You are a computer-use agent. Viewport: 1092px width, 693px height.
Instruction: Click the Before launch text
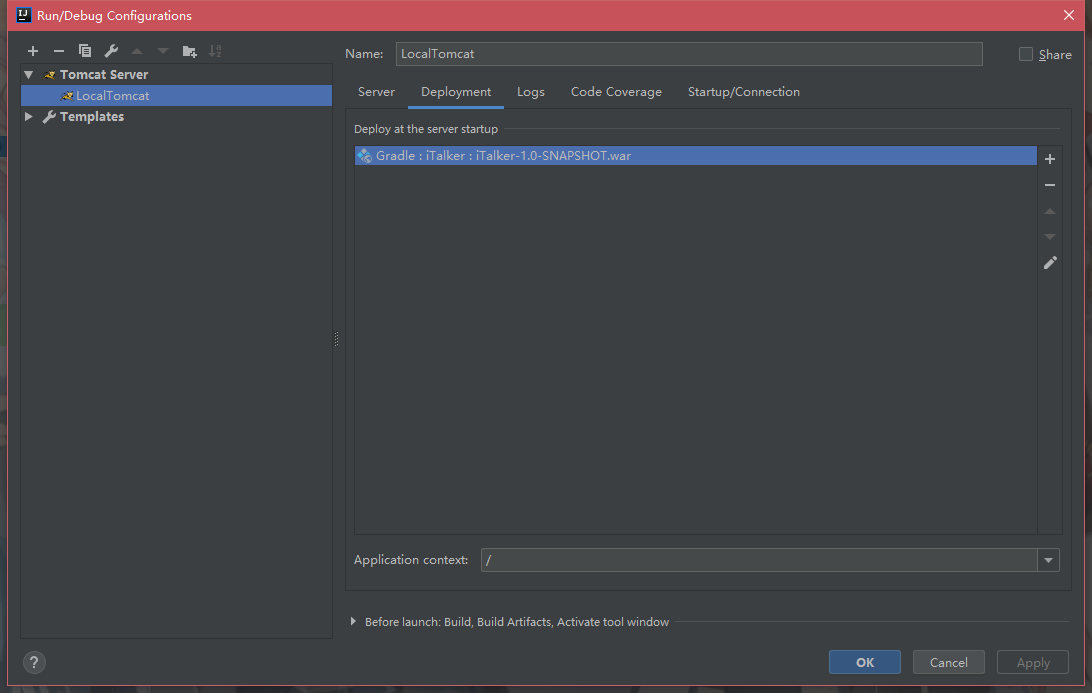tap(517, 622)
